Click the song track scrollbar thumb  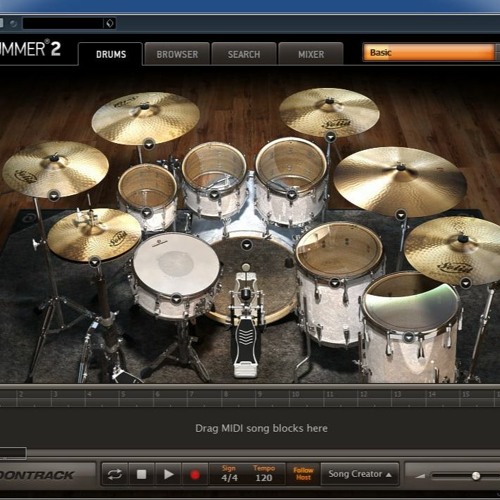(x=13, y=453)
